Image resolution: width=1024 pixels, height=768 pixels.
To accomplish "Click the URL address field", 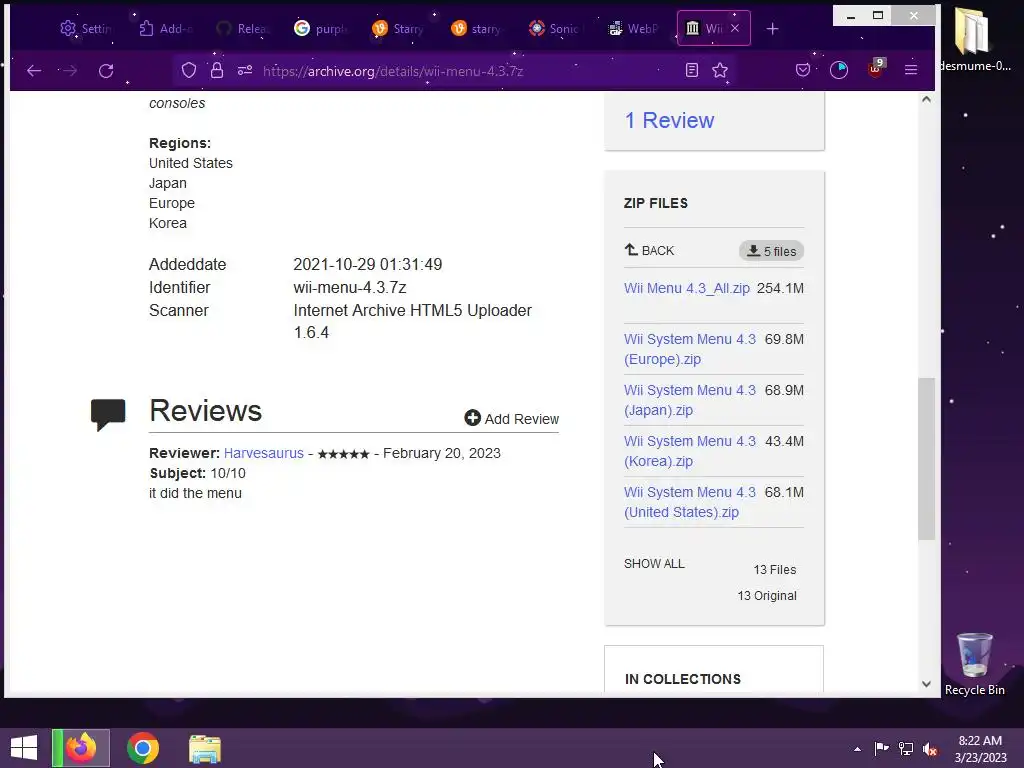I will point(457,71).
